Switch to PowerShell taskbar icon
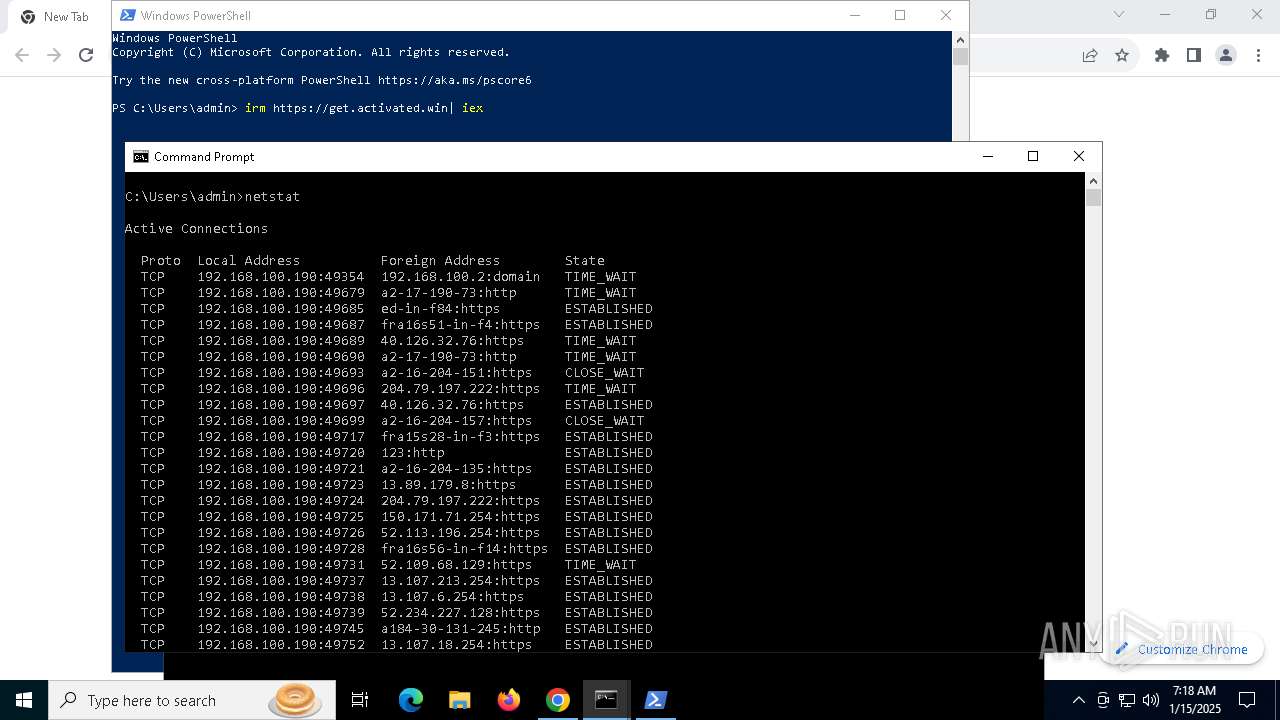 [656, 700]
